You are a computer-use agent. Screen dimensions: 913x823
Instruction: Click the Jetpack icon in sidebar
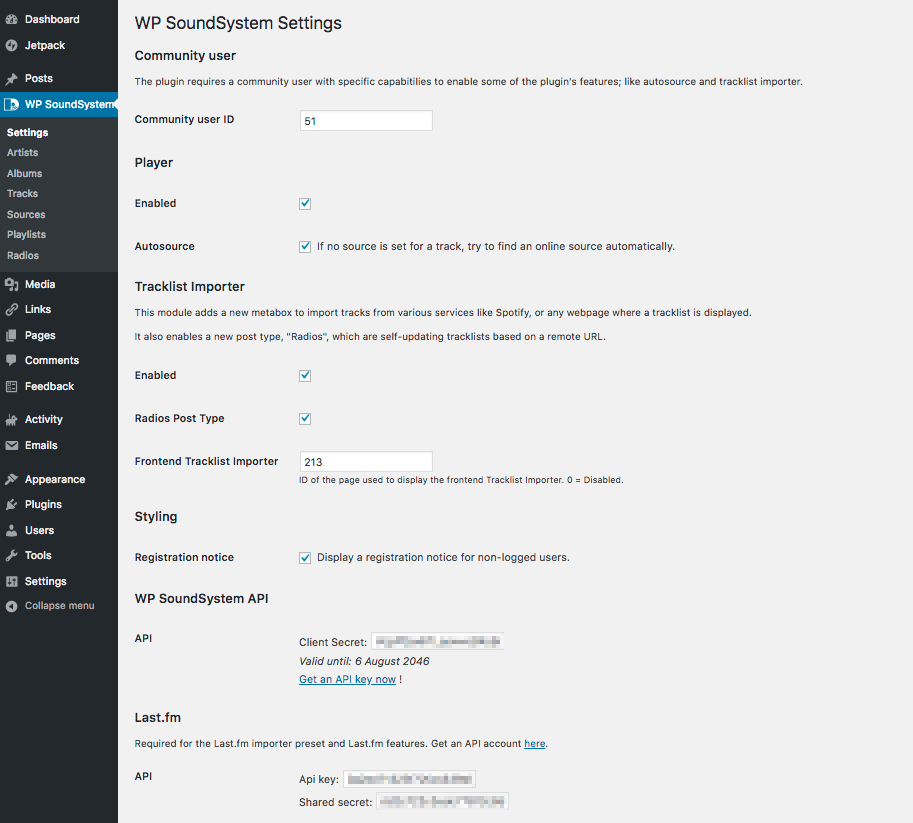[x=12, y=46]
